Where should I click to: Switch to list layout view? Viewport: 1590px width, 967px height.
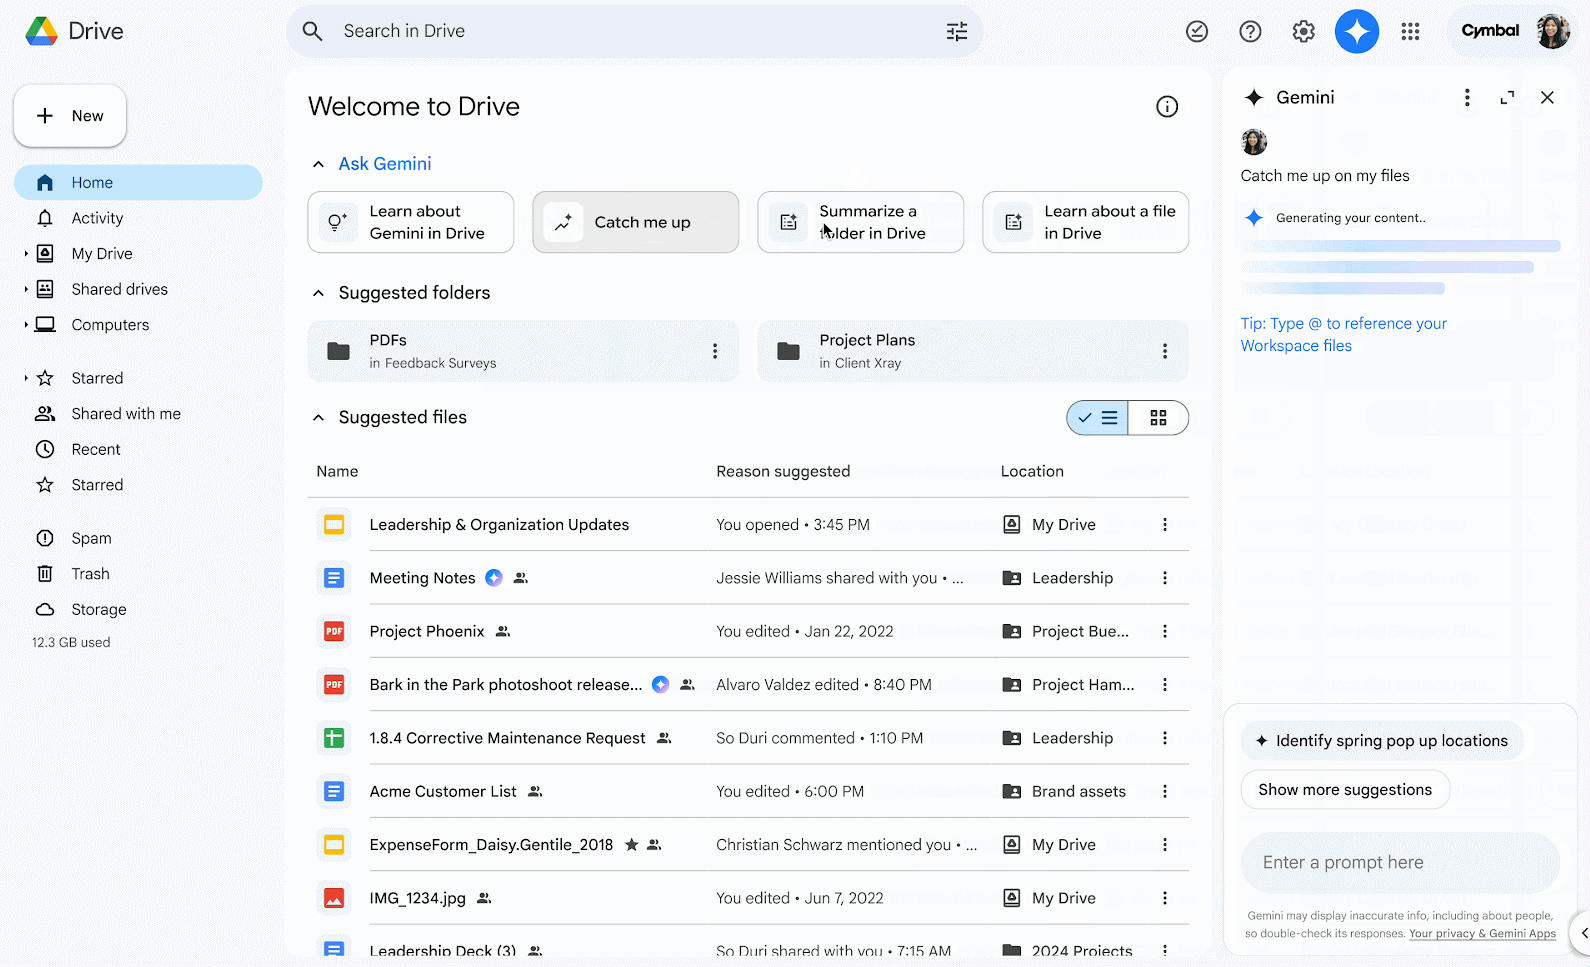(1097, 418)
